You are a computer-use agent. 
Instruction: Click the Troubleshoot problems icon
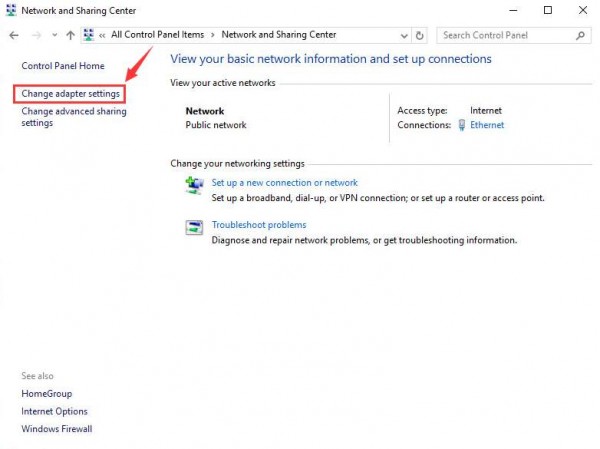click(194, 227)
